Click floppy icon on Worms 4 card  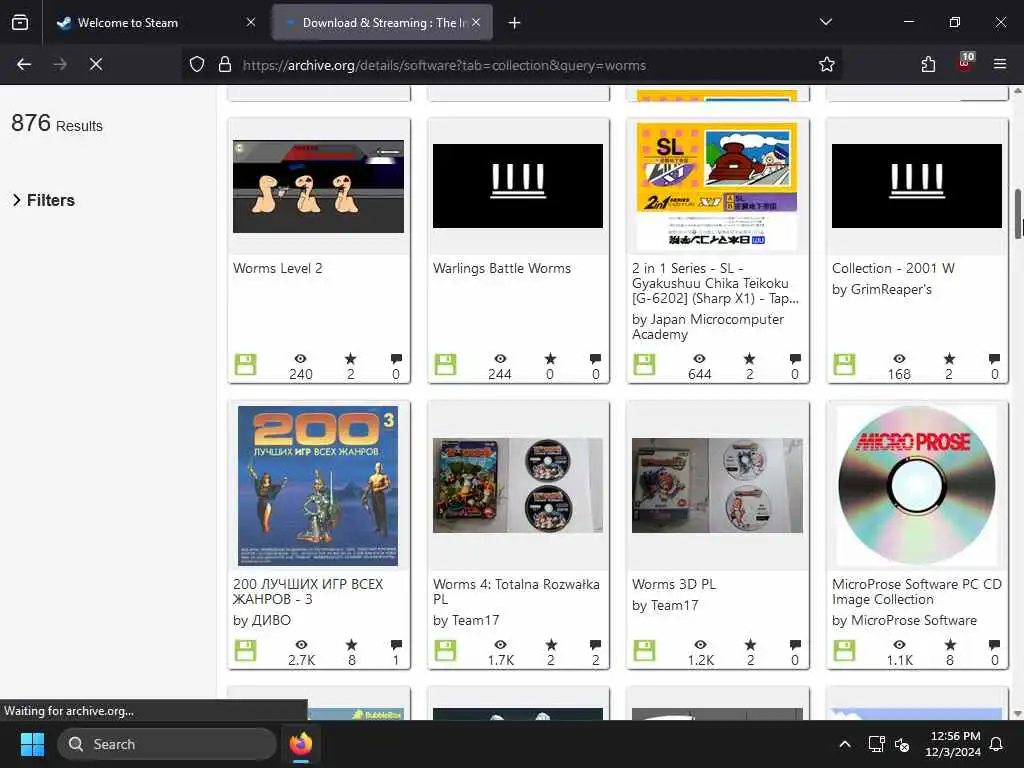[x=445, y=650]
